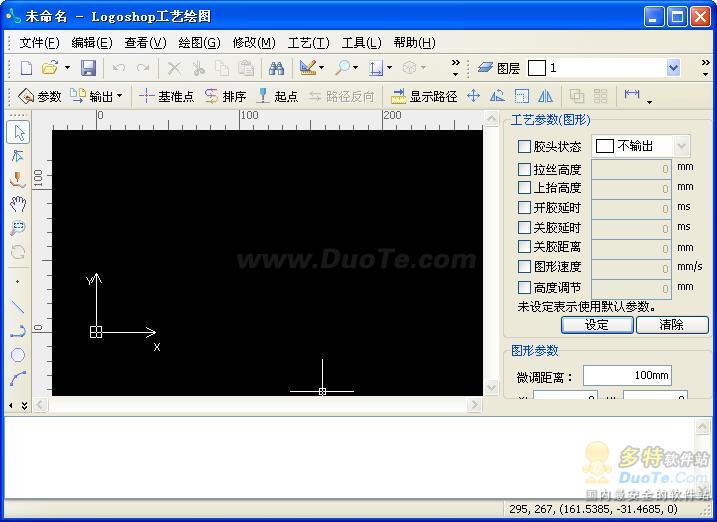
Task: Click the Save disk icon
Action: pyautogui.click(x=88, y=68)
